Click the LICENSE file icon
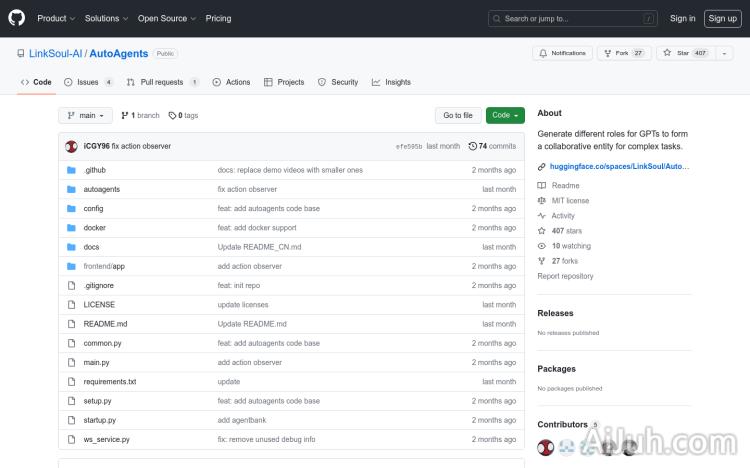Screen dimensions: 750x468 [x=71, y=305]
